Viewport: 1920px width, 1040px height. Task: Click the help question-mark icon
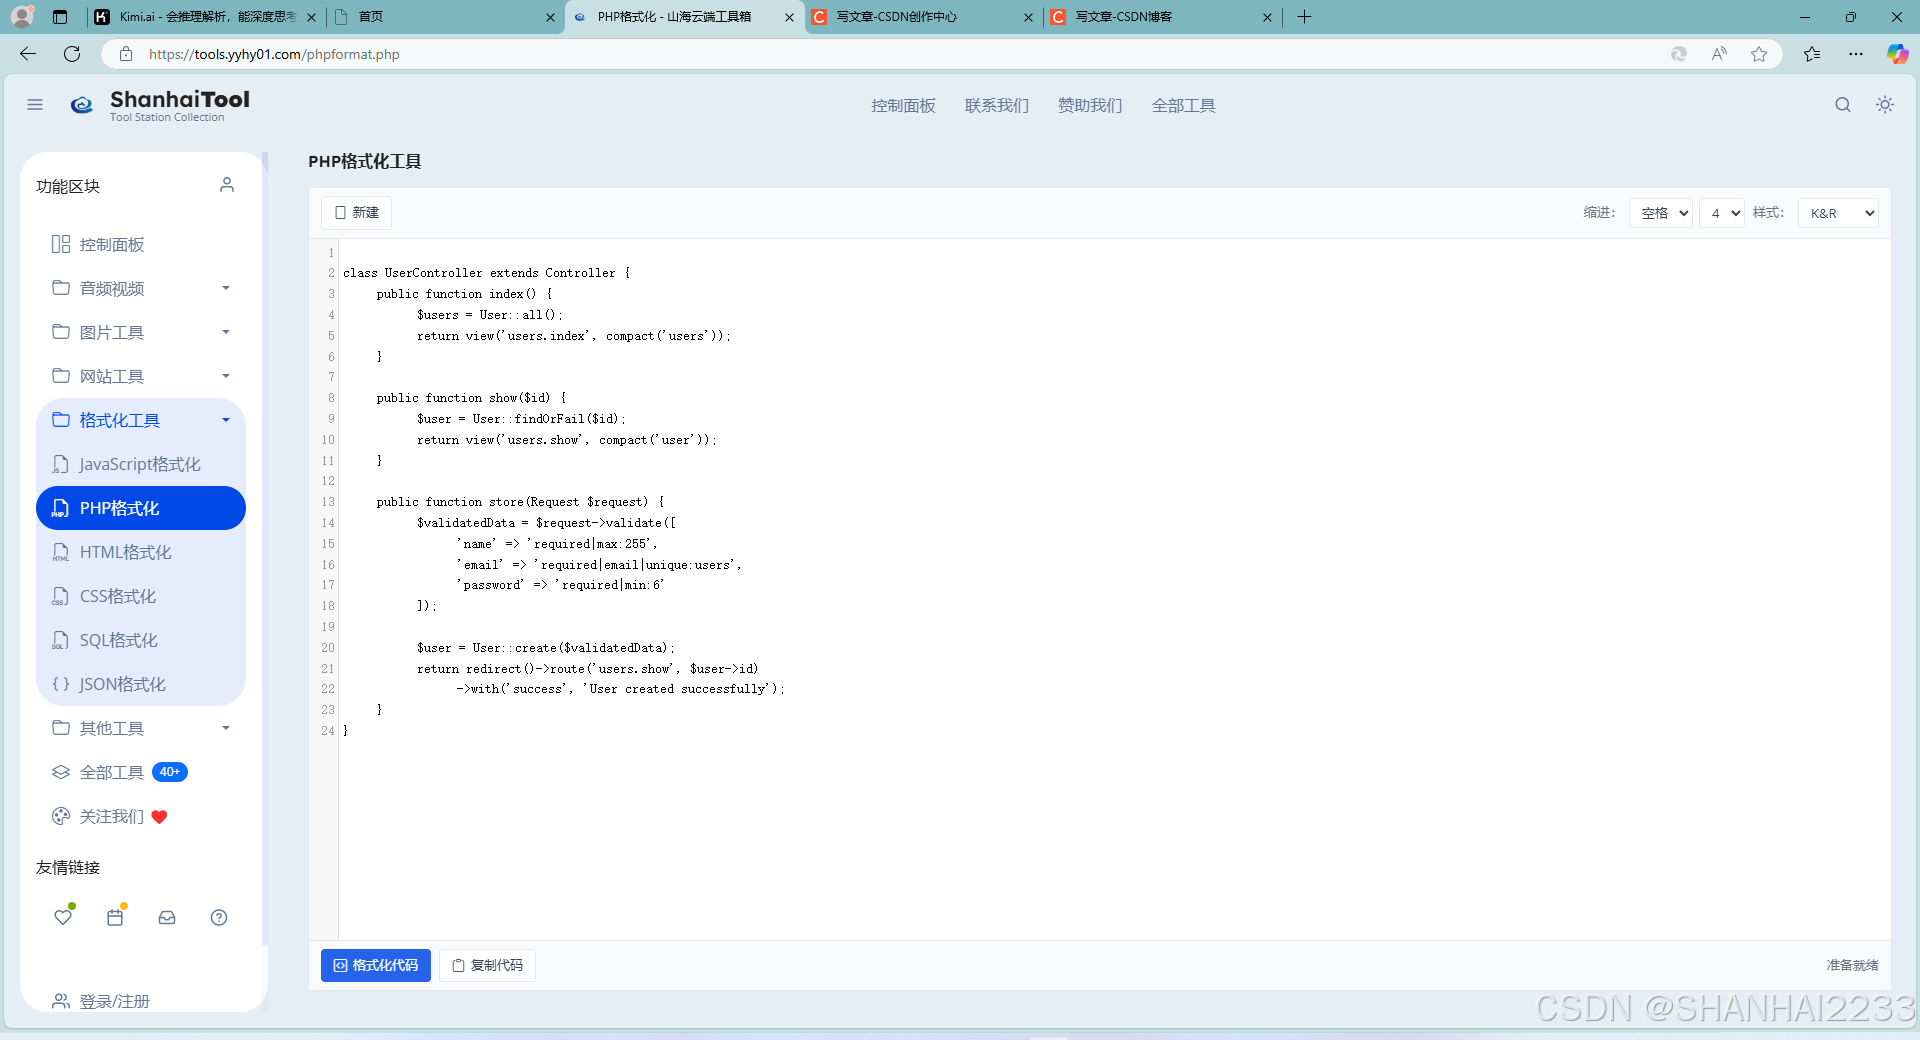[219, 917]
